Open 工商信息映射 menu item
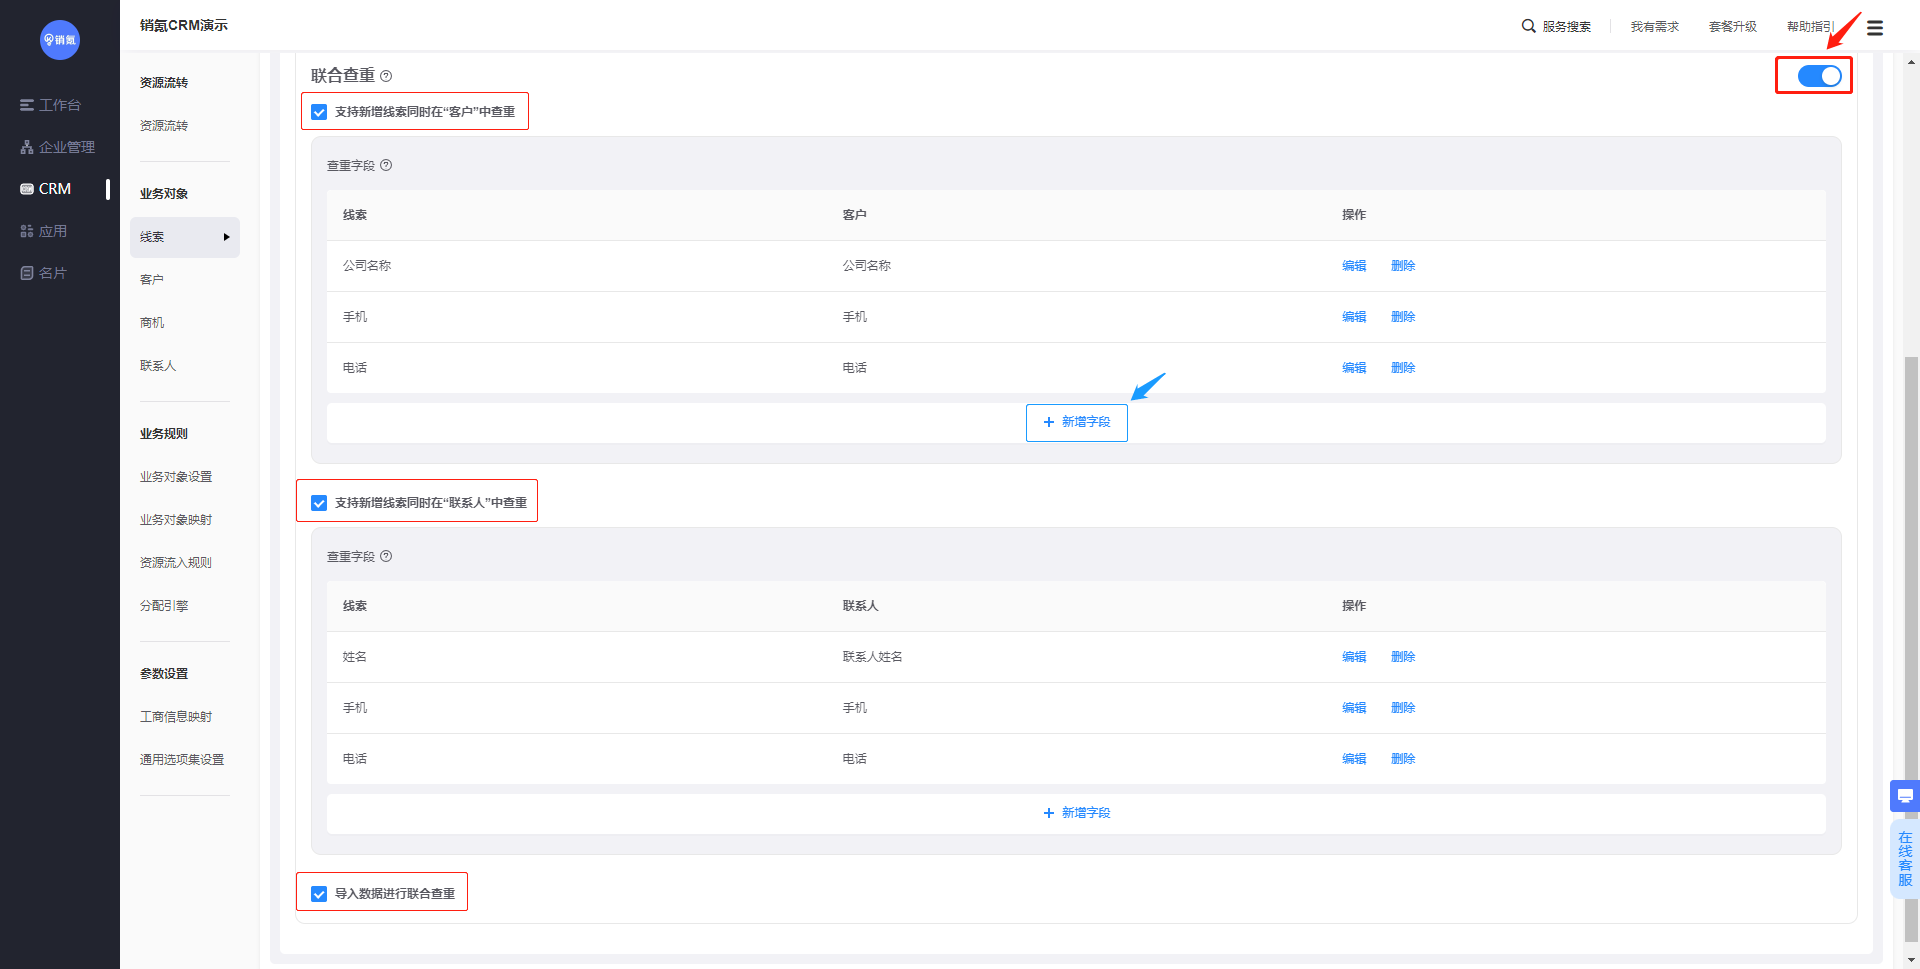 (x=176, y=717)
